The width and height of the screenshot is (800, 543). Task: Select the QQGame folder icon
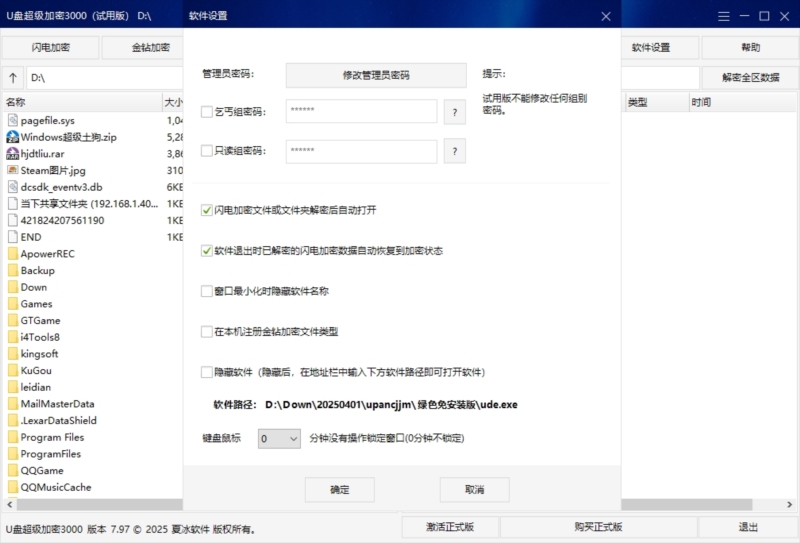13,471
